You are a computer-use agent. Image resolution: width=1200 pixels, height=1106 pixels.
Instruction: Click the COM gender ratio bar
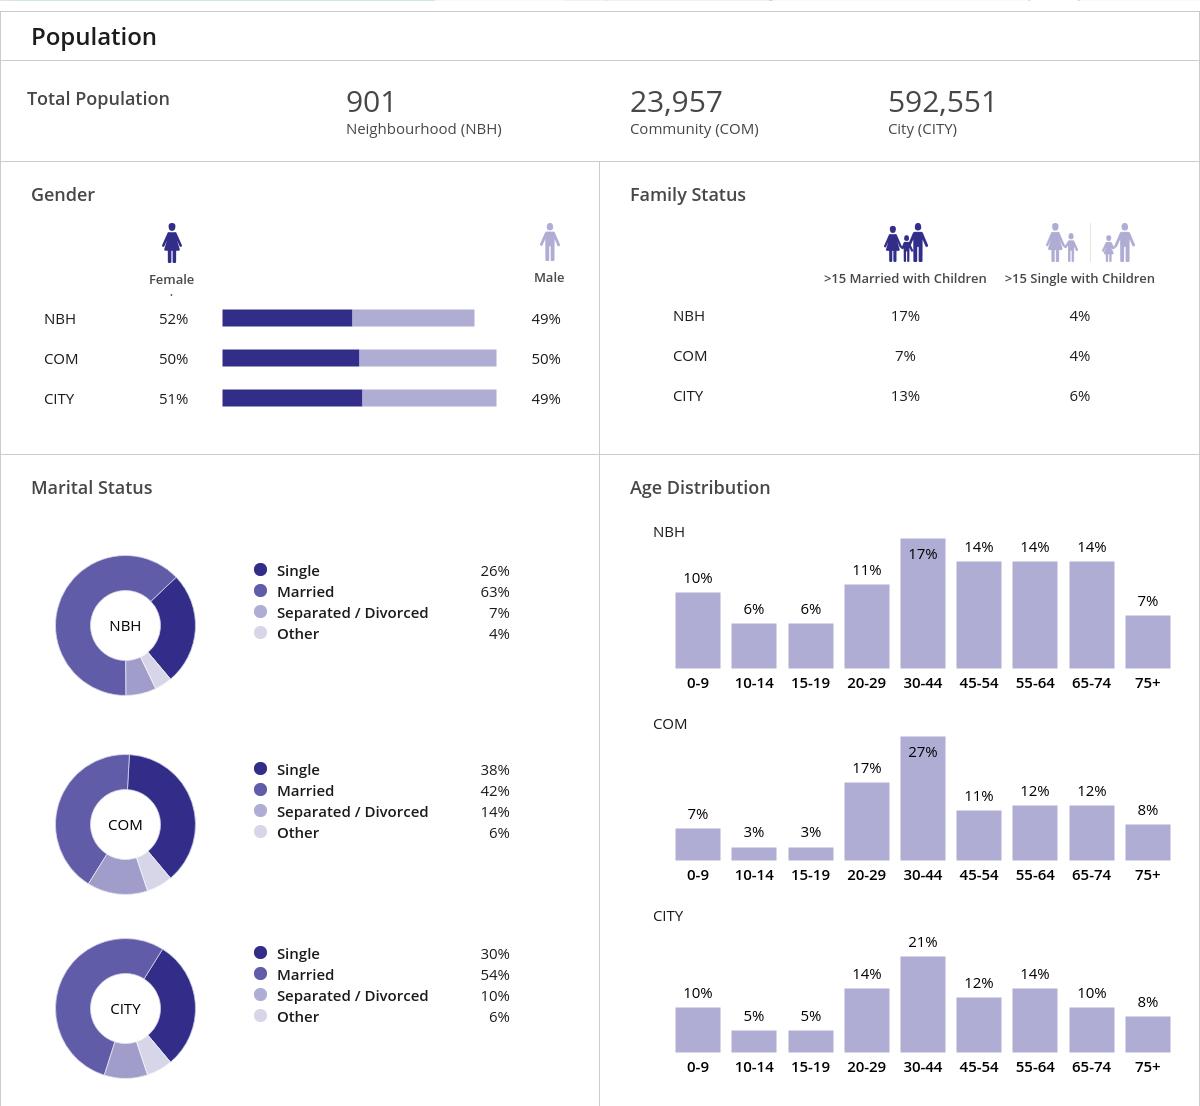pyautogui.click(x=359, y=358)
